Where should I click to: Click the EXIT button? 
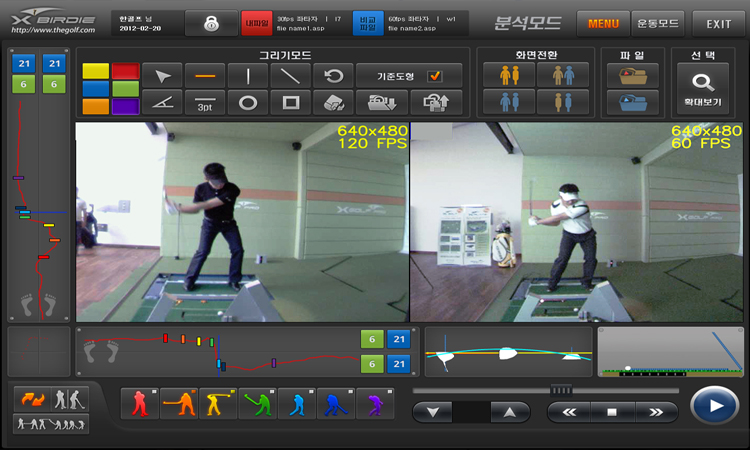pyautogui.click(x=718, y=23)
